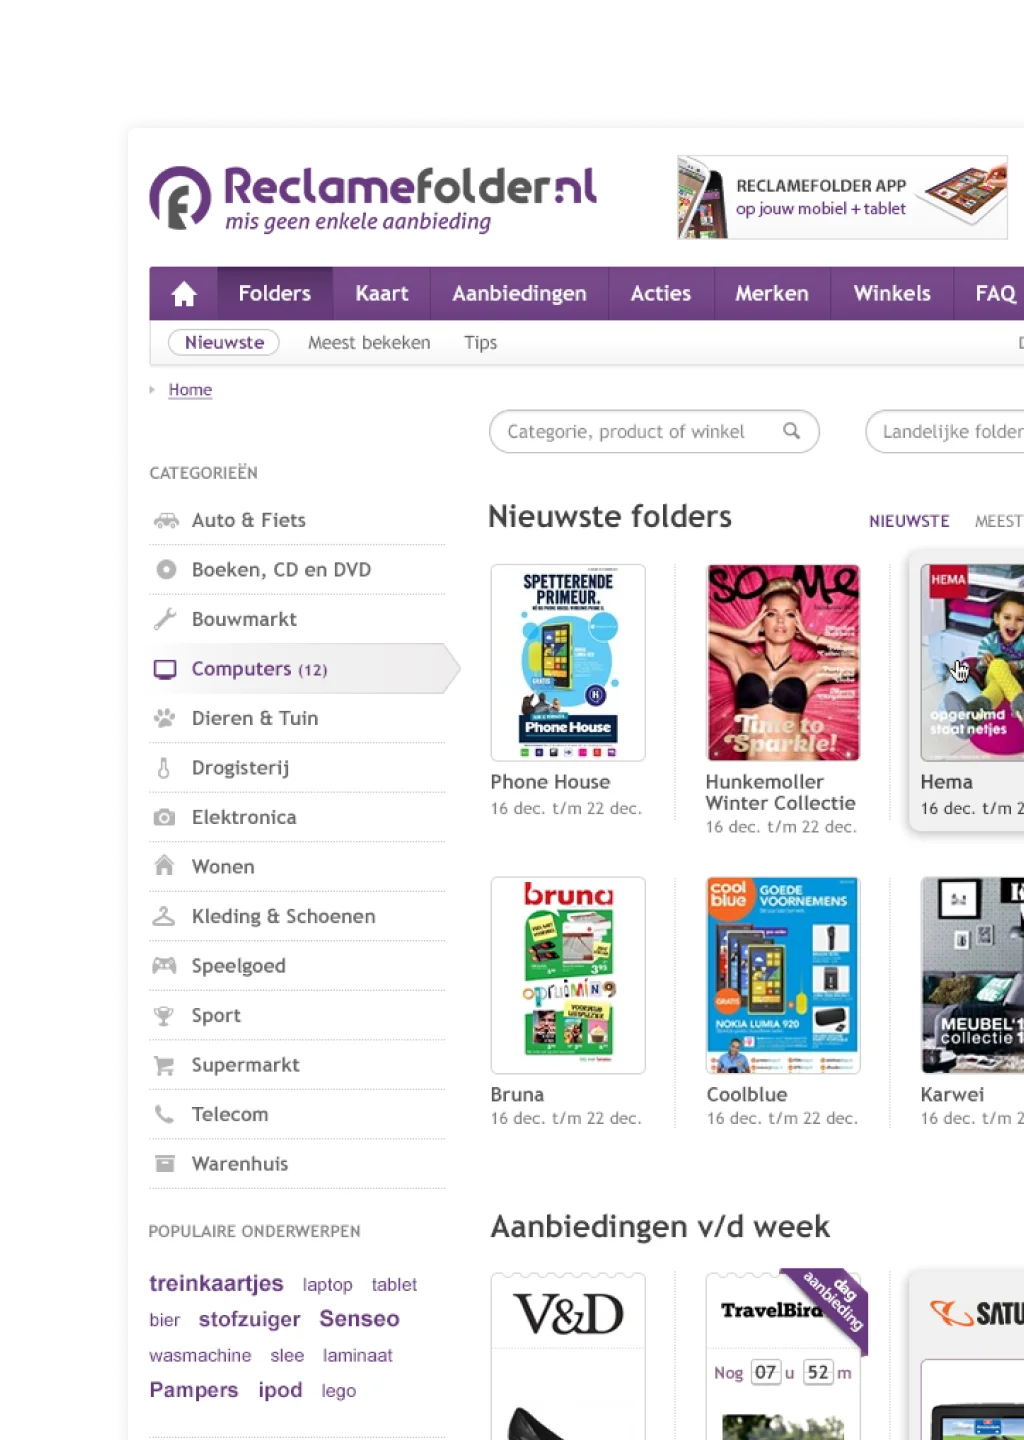Select the Supermarkt category
1024x1440 pixels.
point(297,1065)
